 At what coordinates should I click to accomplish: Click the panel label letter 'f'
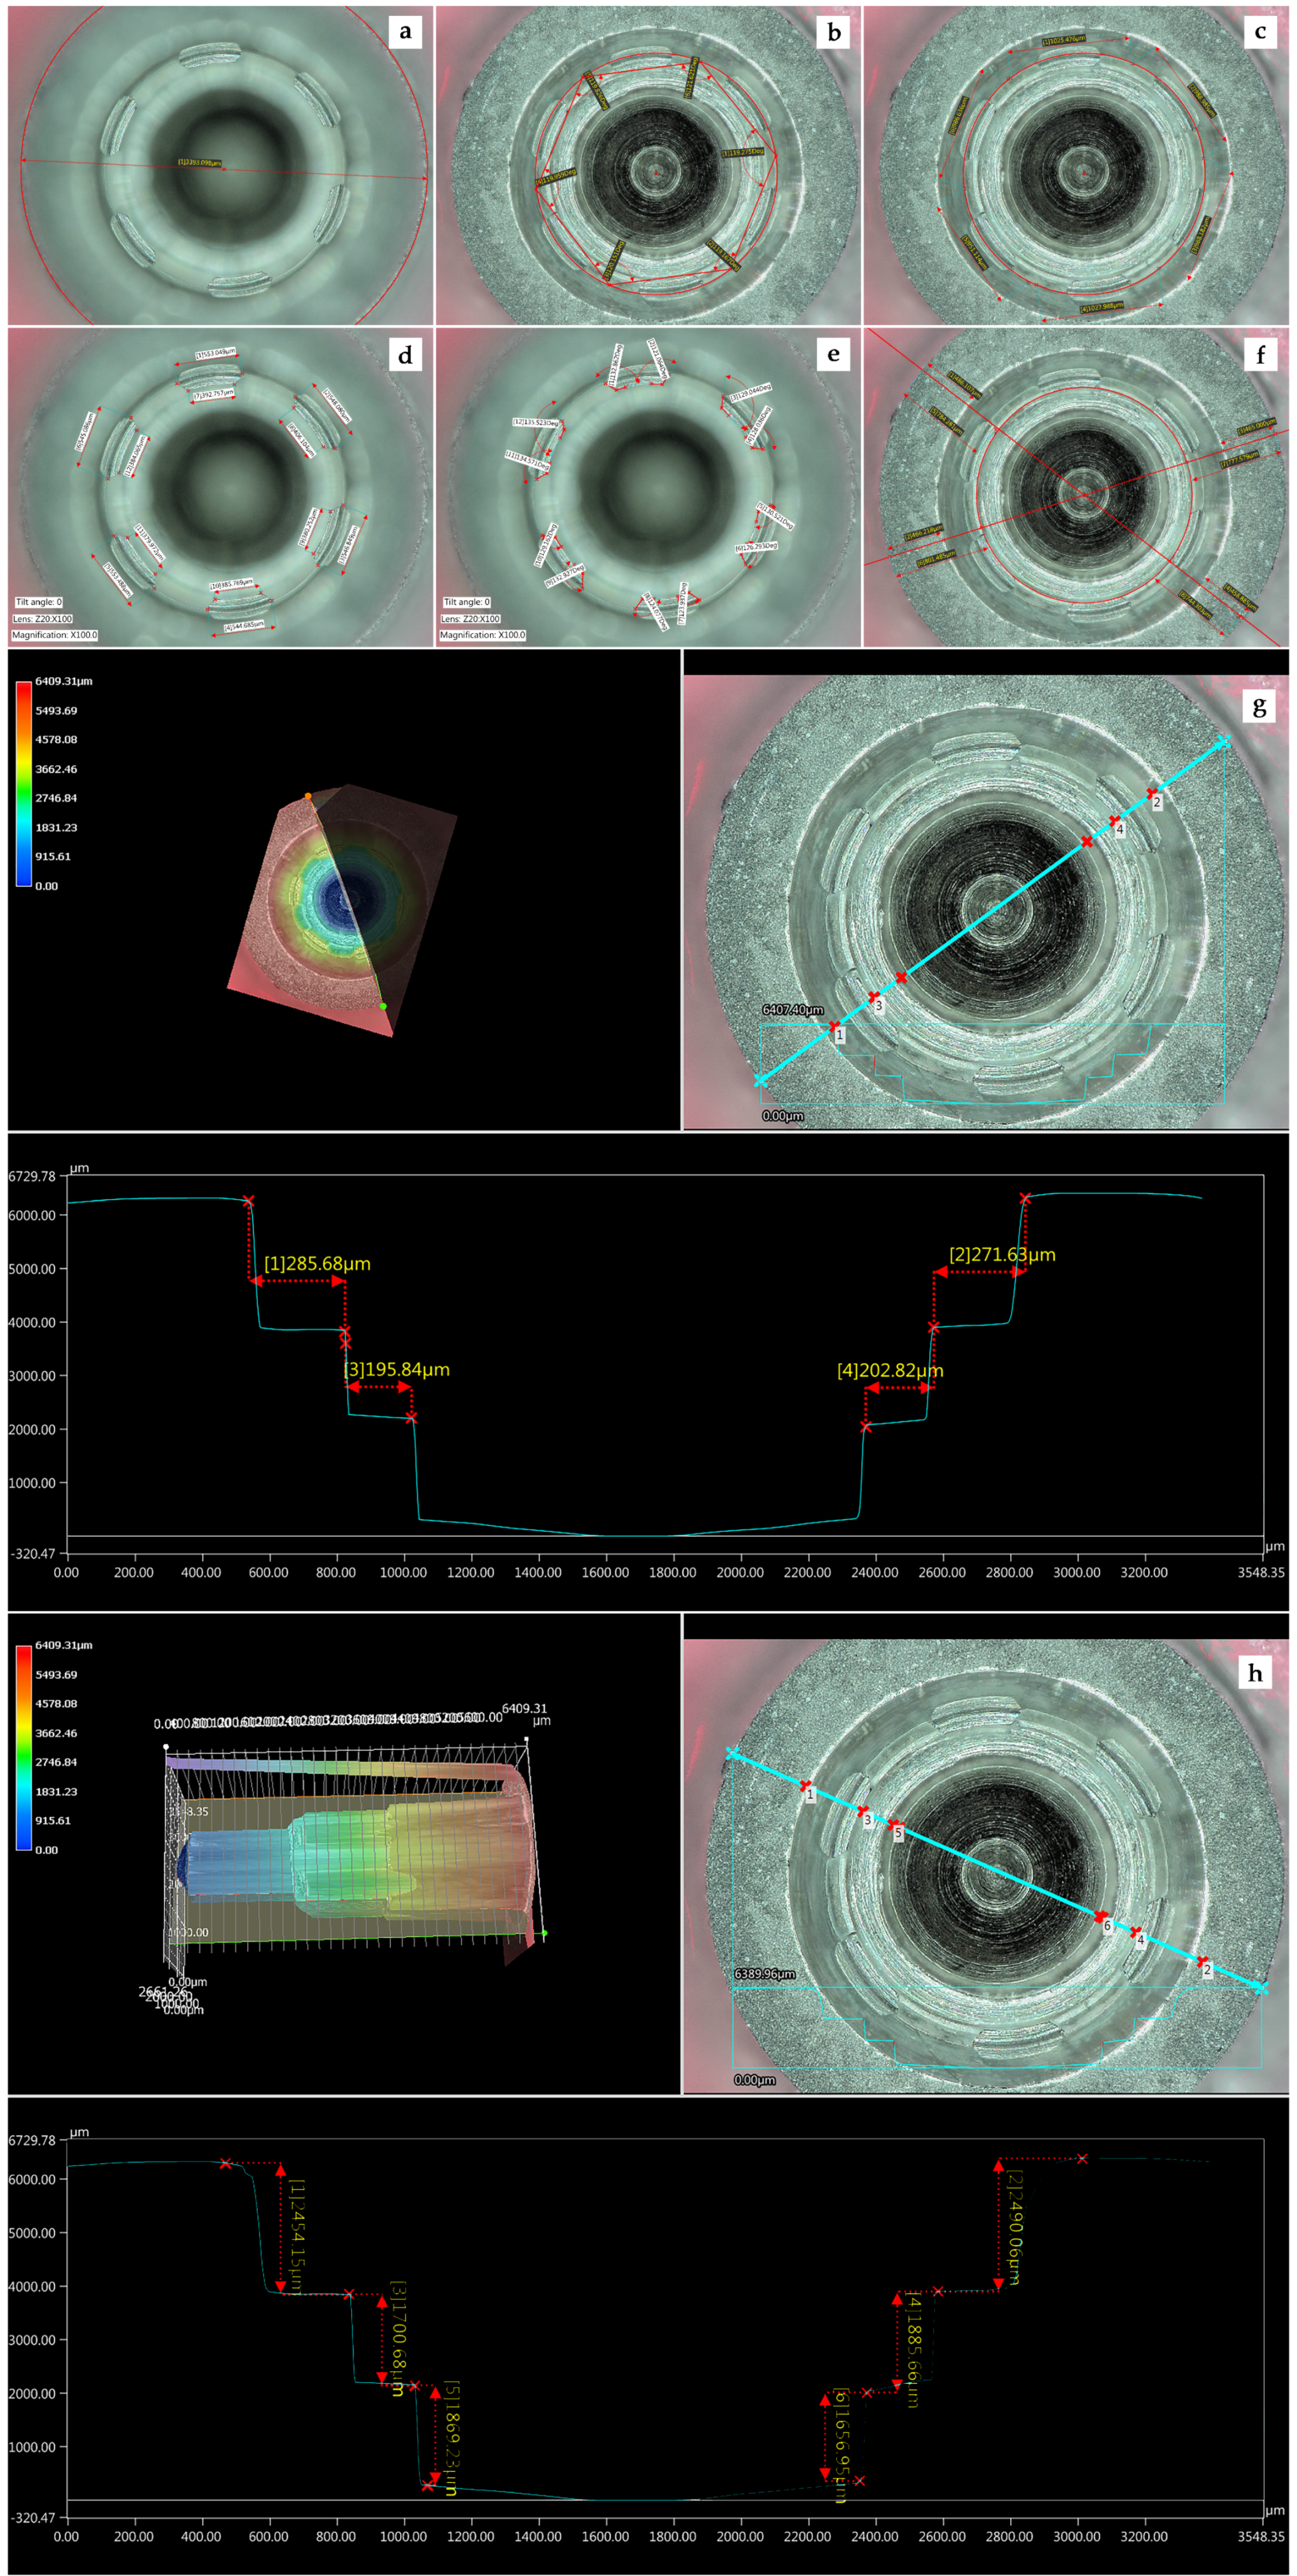point(1260,355)
